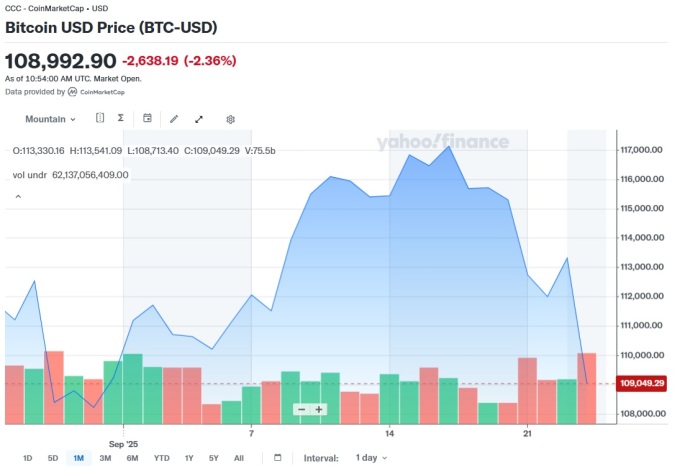Click the (-2.36%) percent change

[x=210, y=61]
